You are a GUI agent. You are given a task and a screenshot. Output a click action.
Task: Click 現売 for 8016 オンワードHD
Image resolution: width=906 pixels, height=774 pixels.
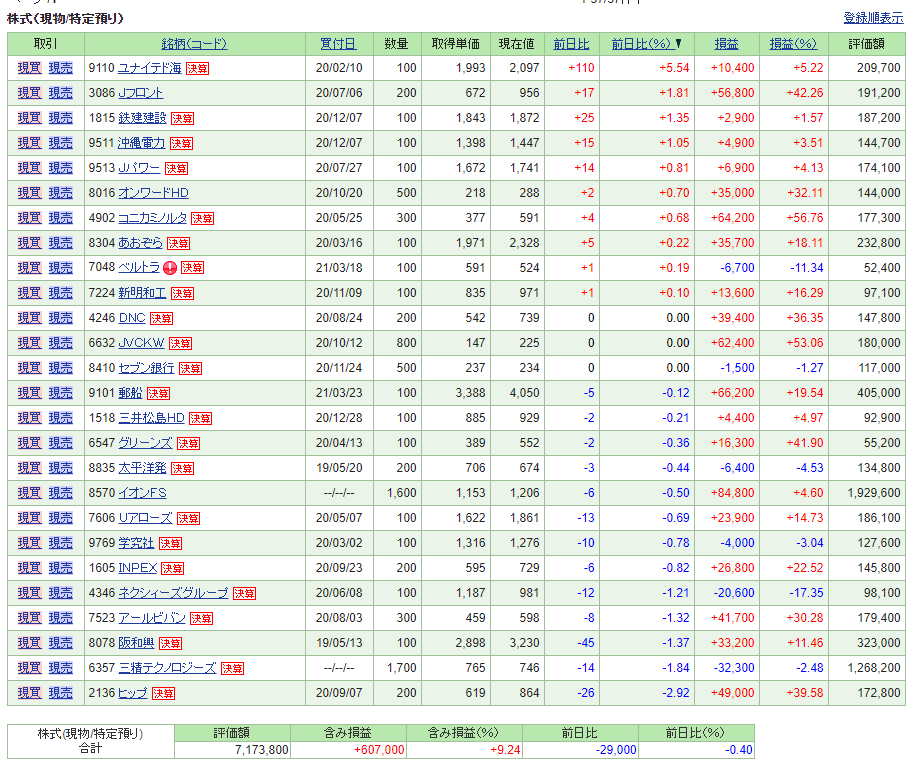coord(61,193)
